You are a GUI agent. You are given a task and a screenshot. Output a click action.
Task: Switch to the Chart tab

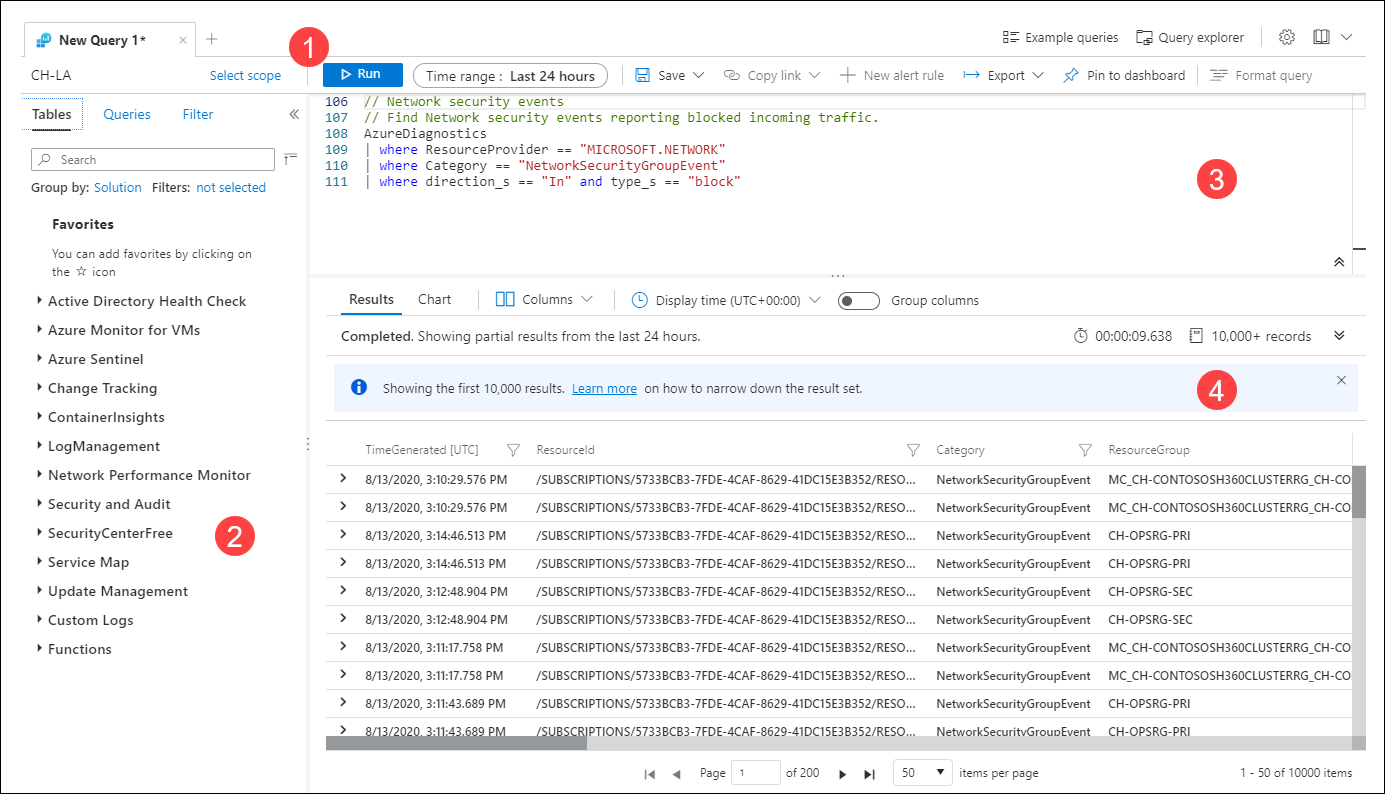tap(435, 300)
